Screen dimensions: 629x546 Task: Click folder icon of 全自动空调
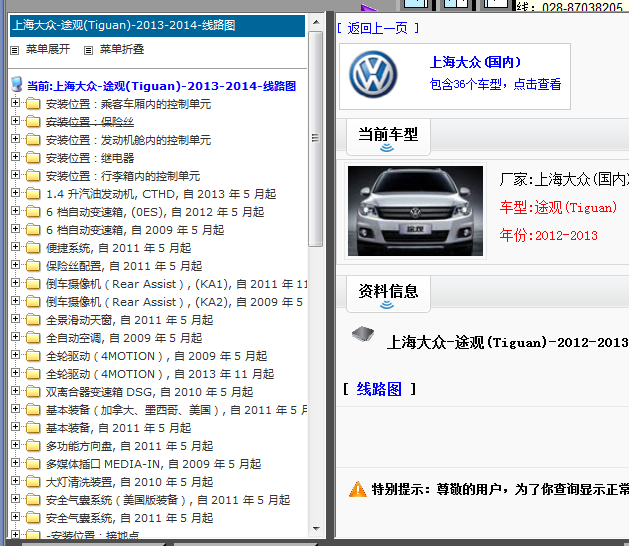[x=33, y=338]
